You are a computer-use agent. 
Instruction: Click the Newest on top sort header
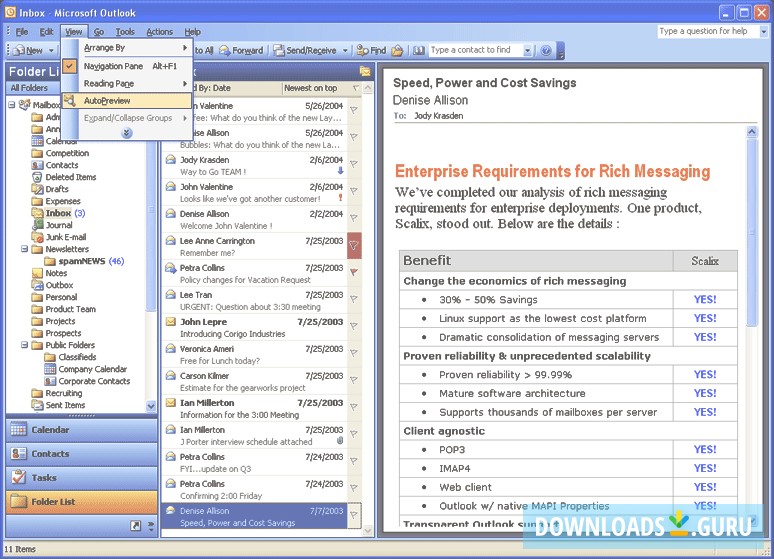click(x=310, y=88)
